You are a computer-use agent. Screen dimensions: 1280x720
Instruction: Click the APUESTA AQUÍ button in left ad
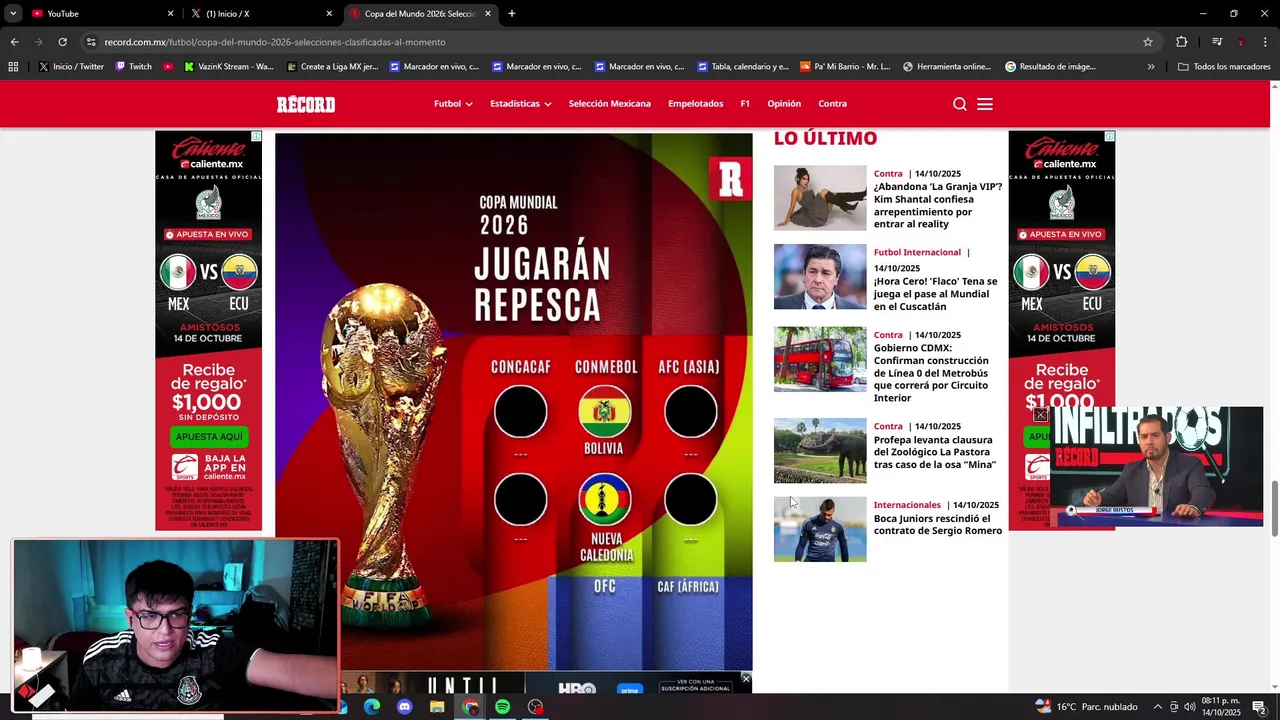pos(209,437)
